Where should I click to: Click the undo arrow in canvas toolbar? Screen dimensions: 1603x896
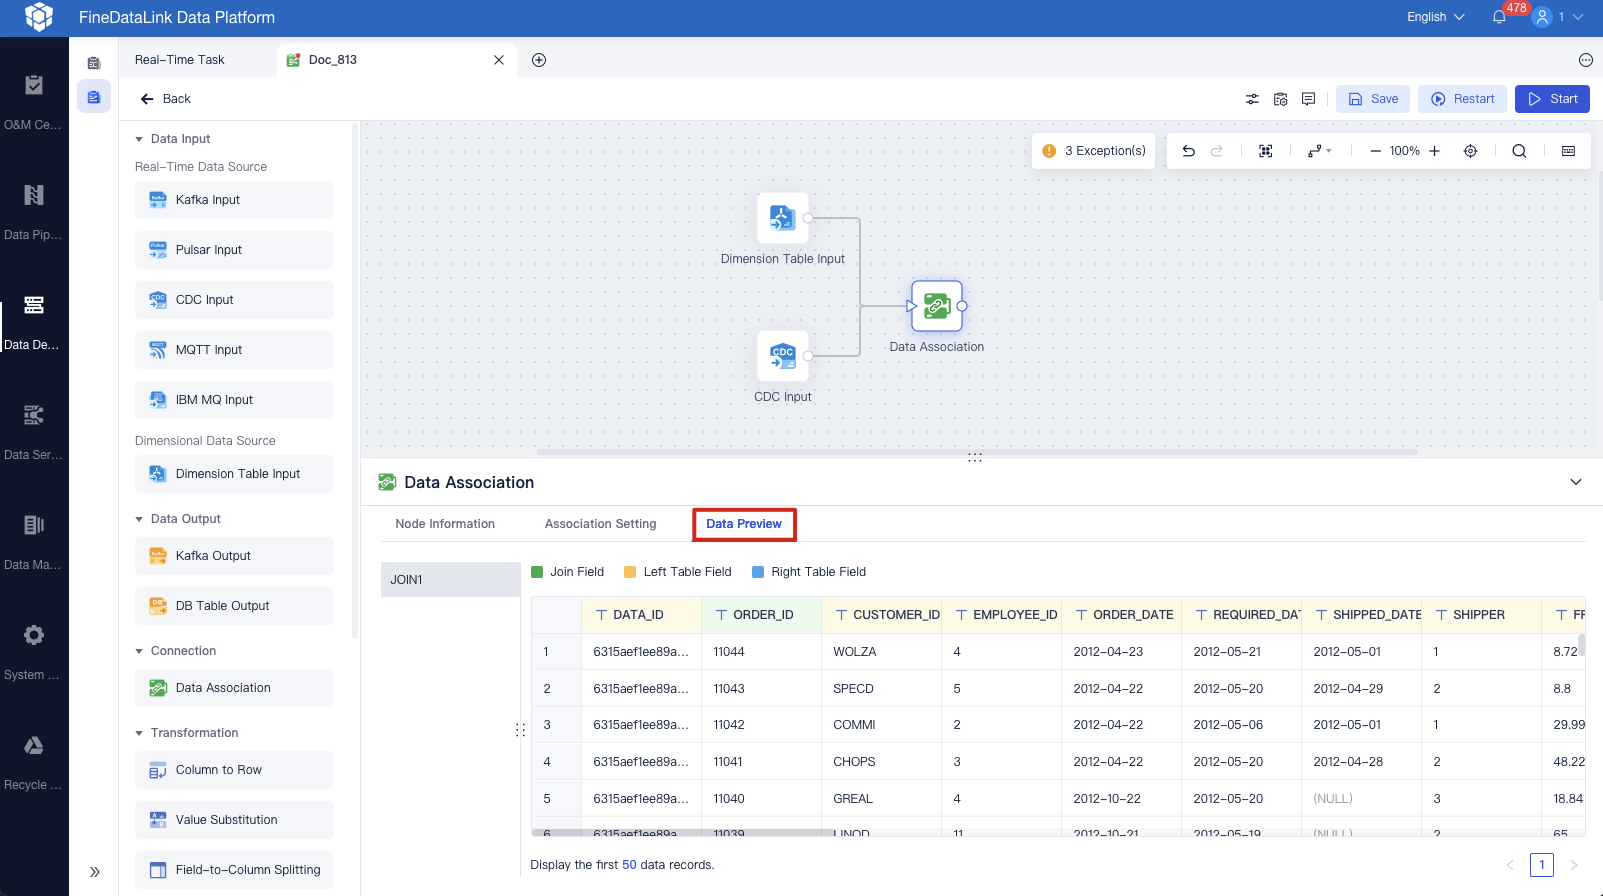click(x=1189, y=151)
